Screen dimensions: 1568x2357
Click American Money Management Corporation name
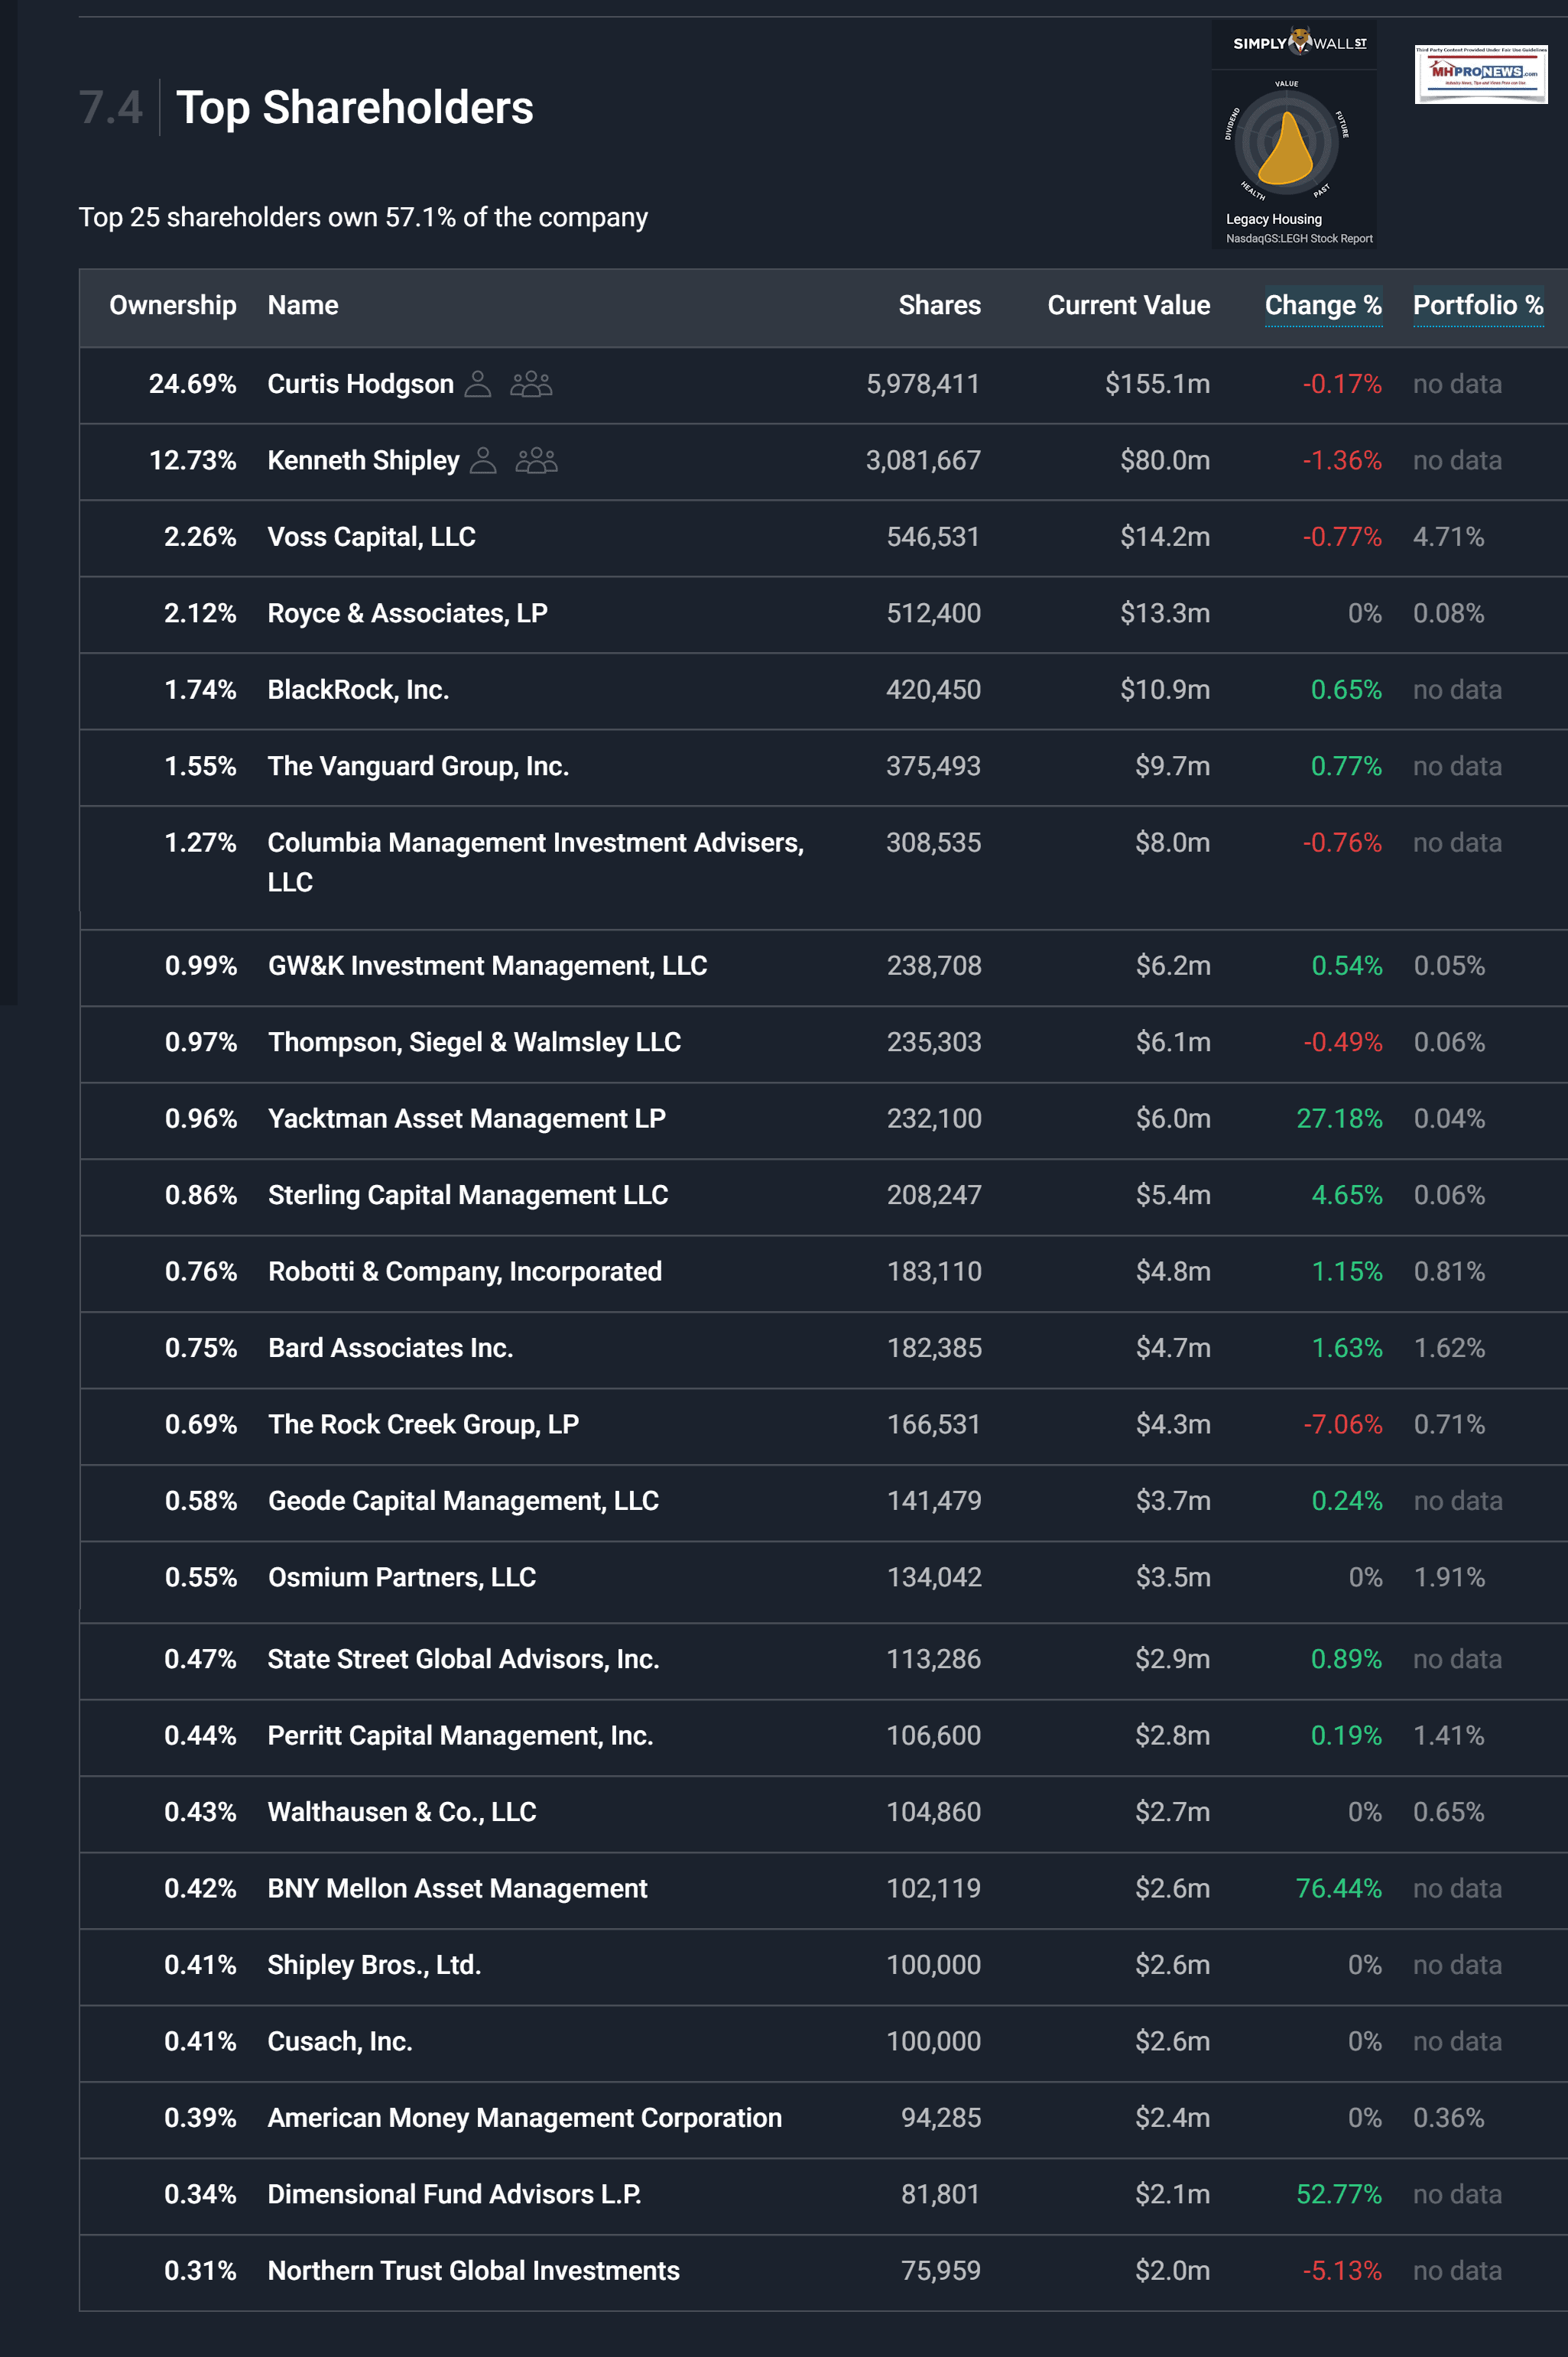525,2118
